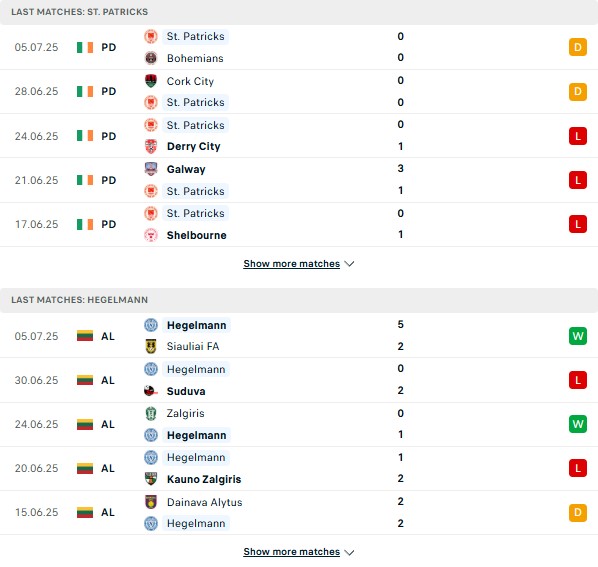The height and width of the screenshot is (567, 598).
Task: Click the red L badge for Galway match
Action: [578, 180]
